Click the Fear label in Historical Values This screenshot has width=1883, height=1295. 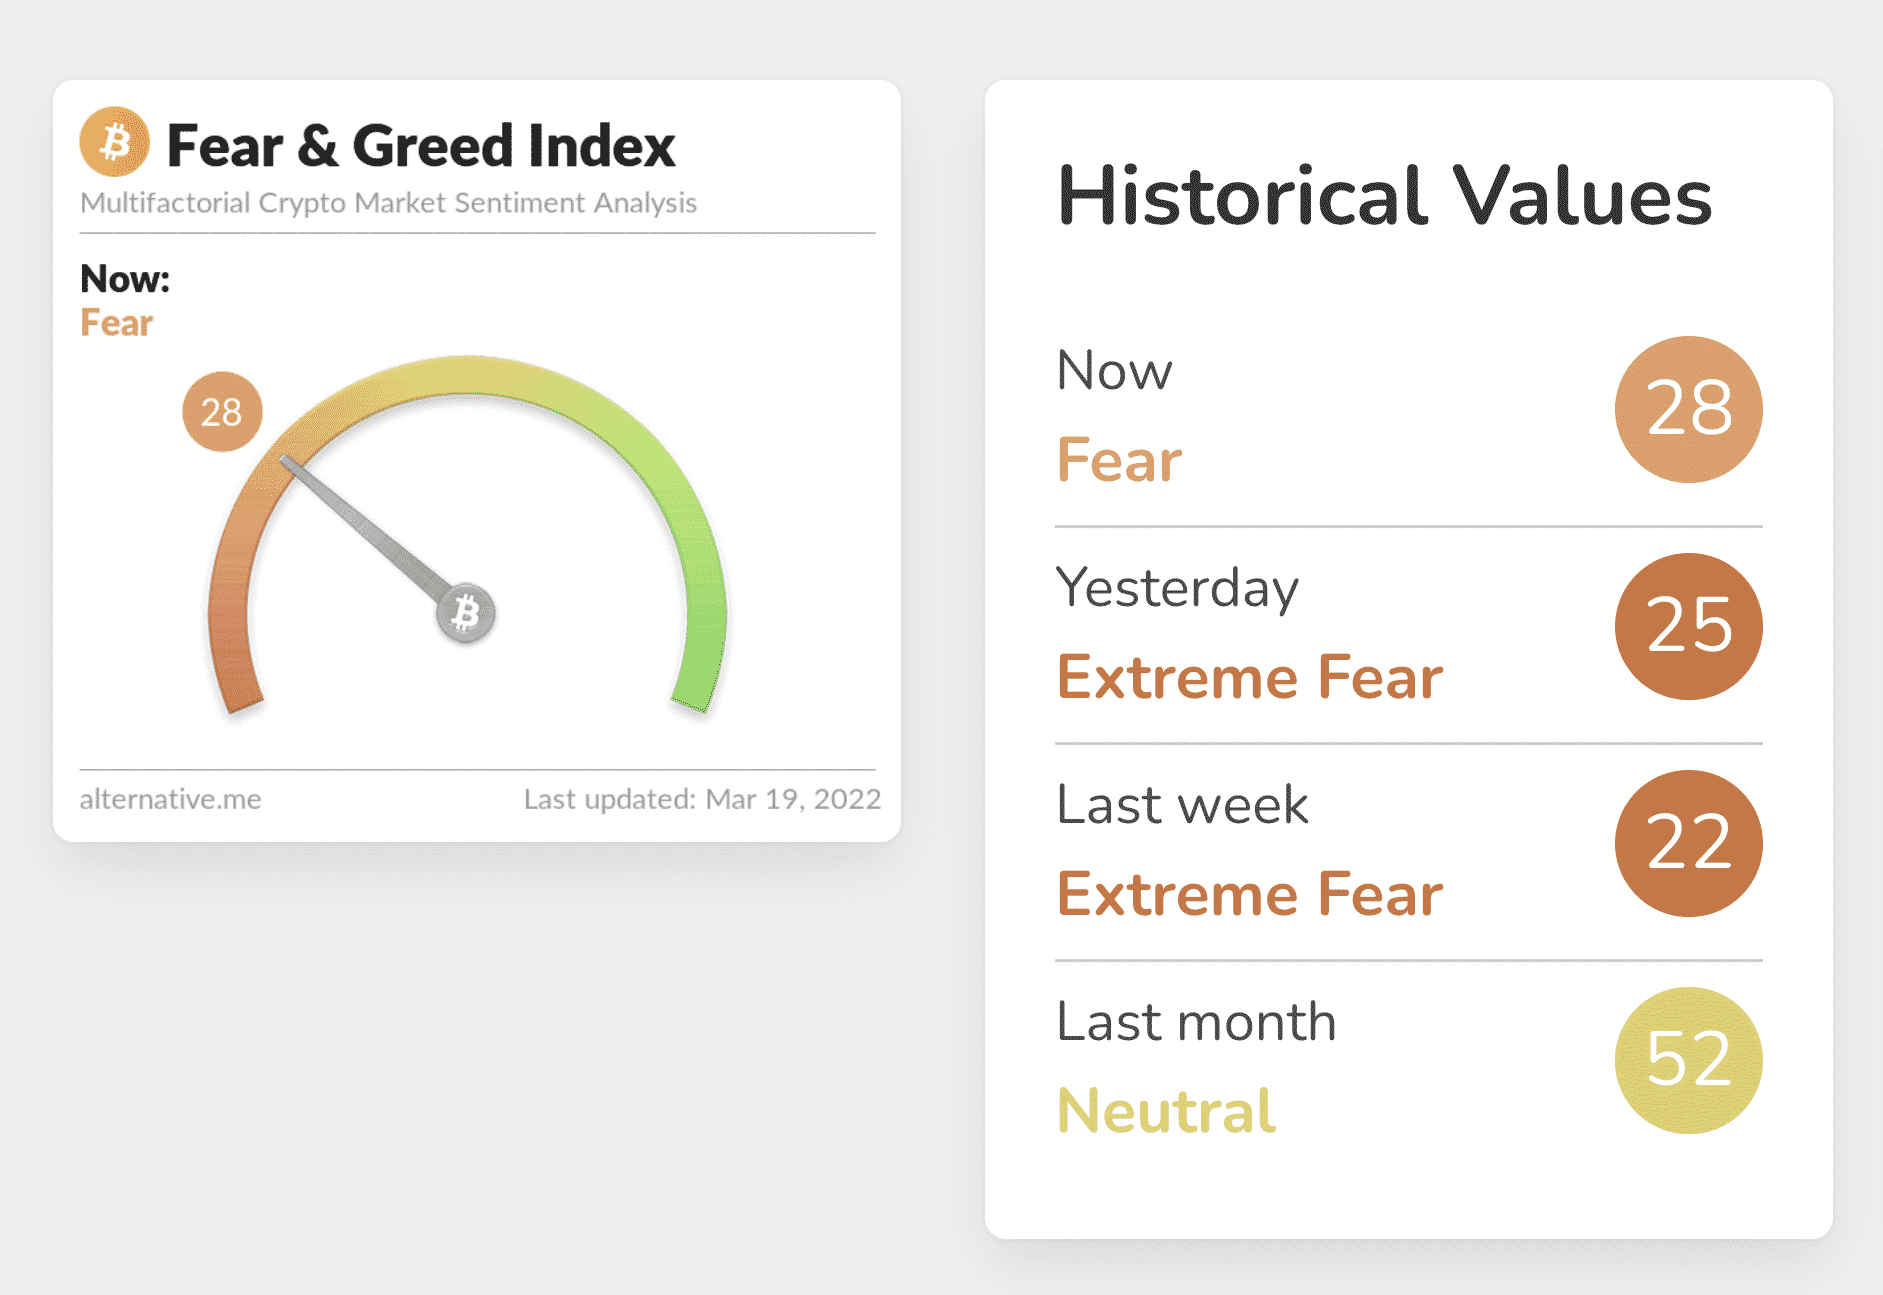[1119, 460]
